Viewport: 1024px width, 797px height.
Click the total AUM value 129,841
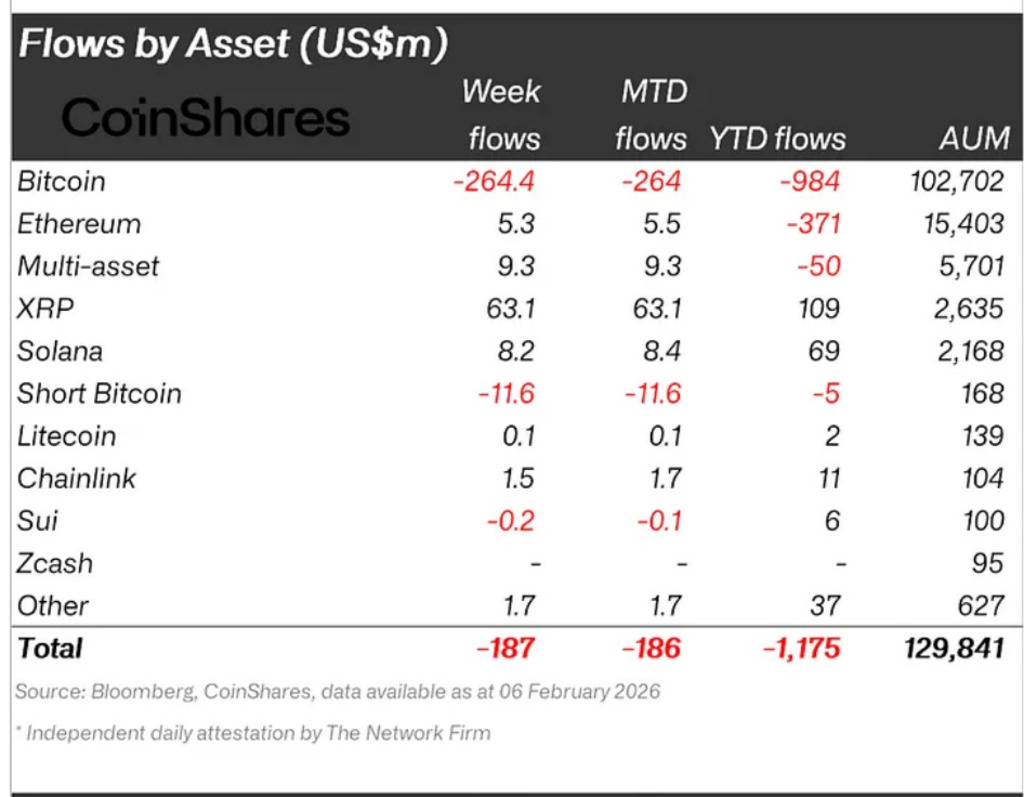(x=952, y=648)
